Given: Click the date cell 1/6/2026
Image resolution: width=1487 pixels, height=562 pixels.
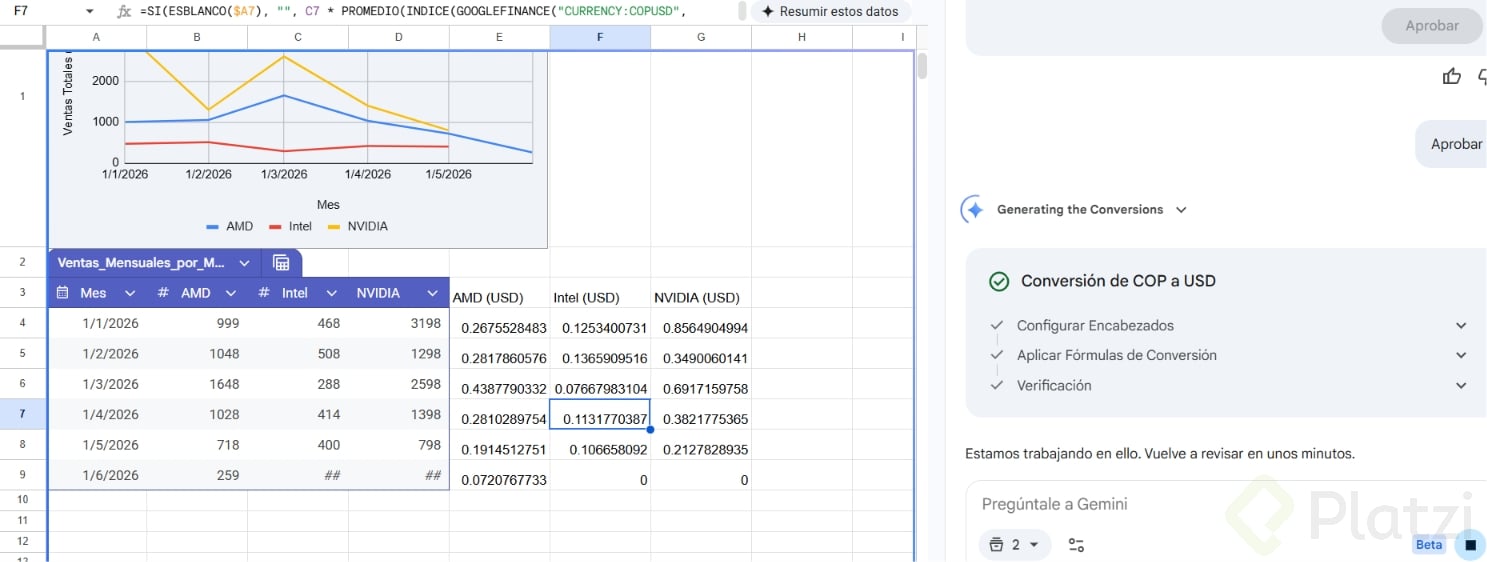Looking at the screenshot, I should tap(96, 475).
